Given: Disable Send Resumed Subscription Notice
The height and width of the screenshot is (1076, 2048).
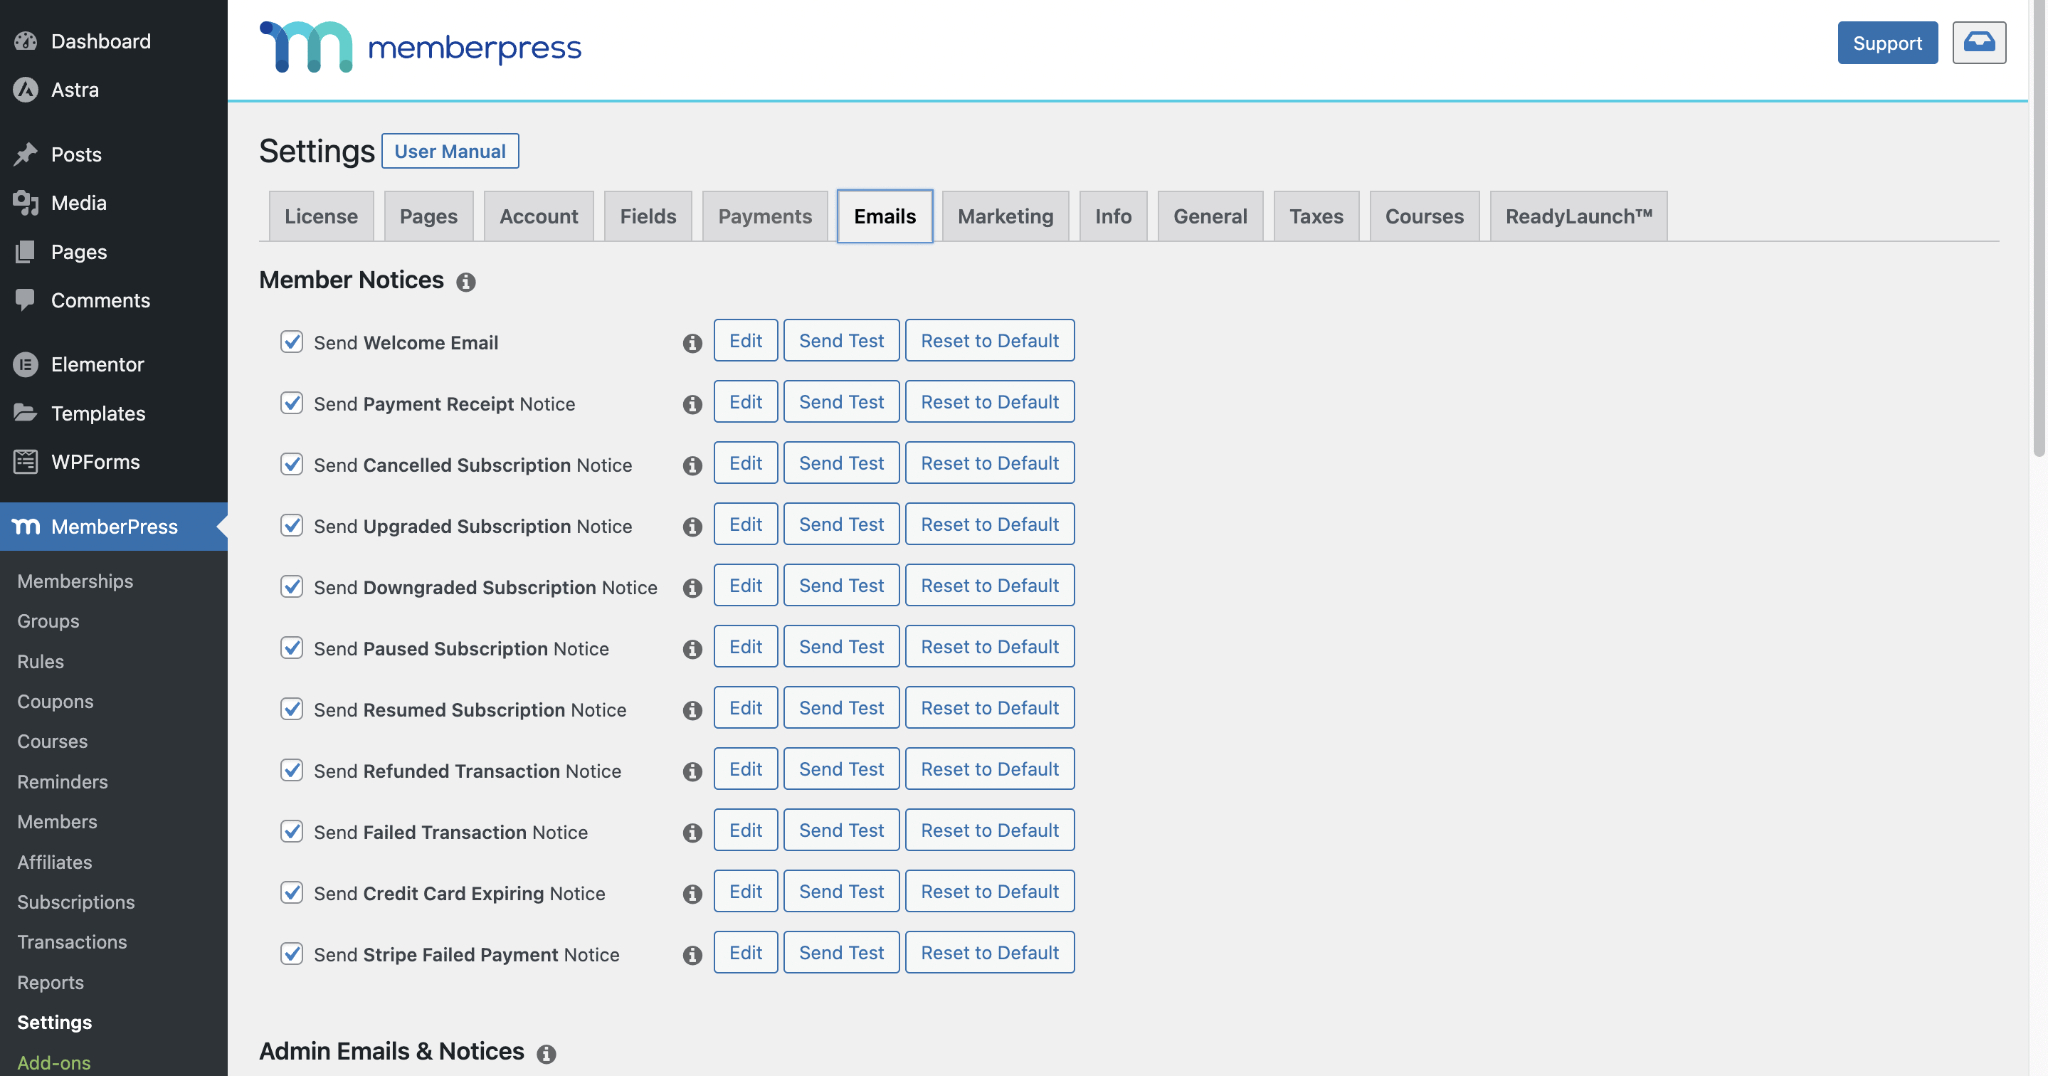Looking at the screenshot, I should coord(292,709).
